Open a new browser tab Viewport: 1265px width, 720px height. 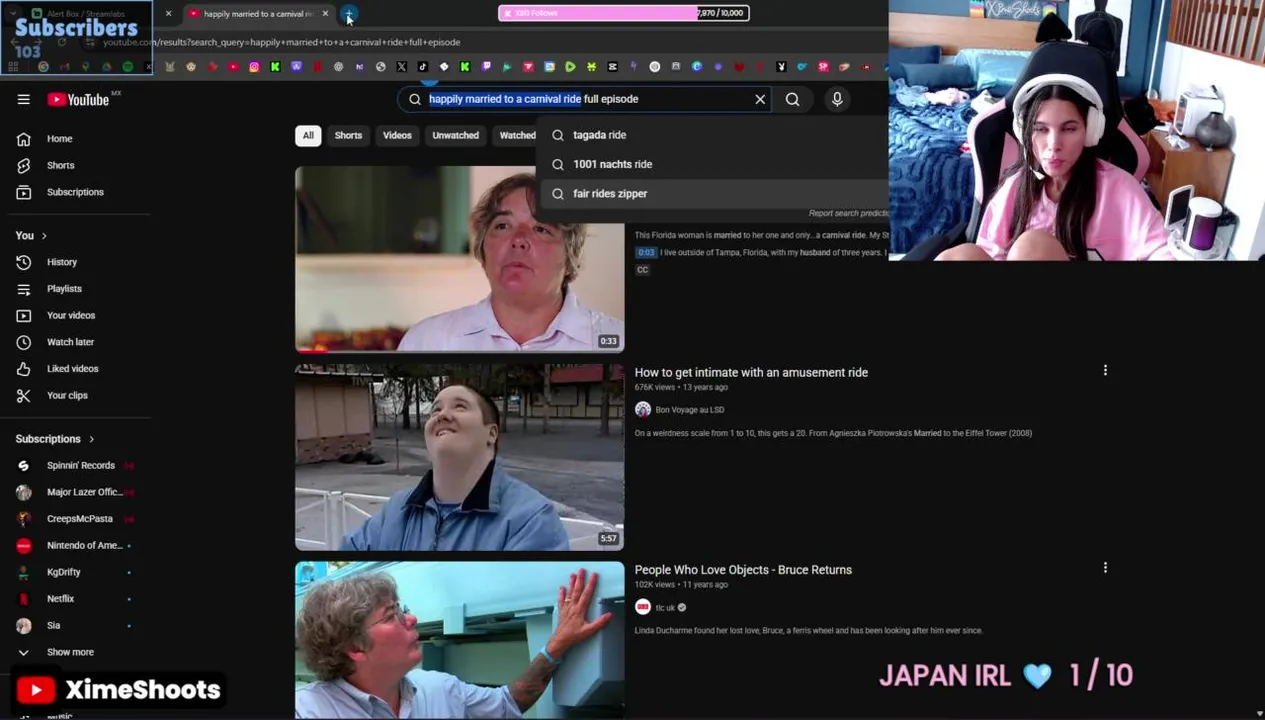click(x=348, y=14)
